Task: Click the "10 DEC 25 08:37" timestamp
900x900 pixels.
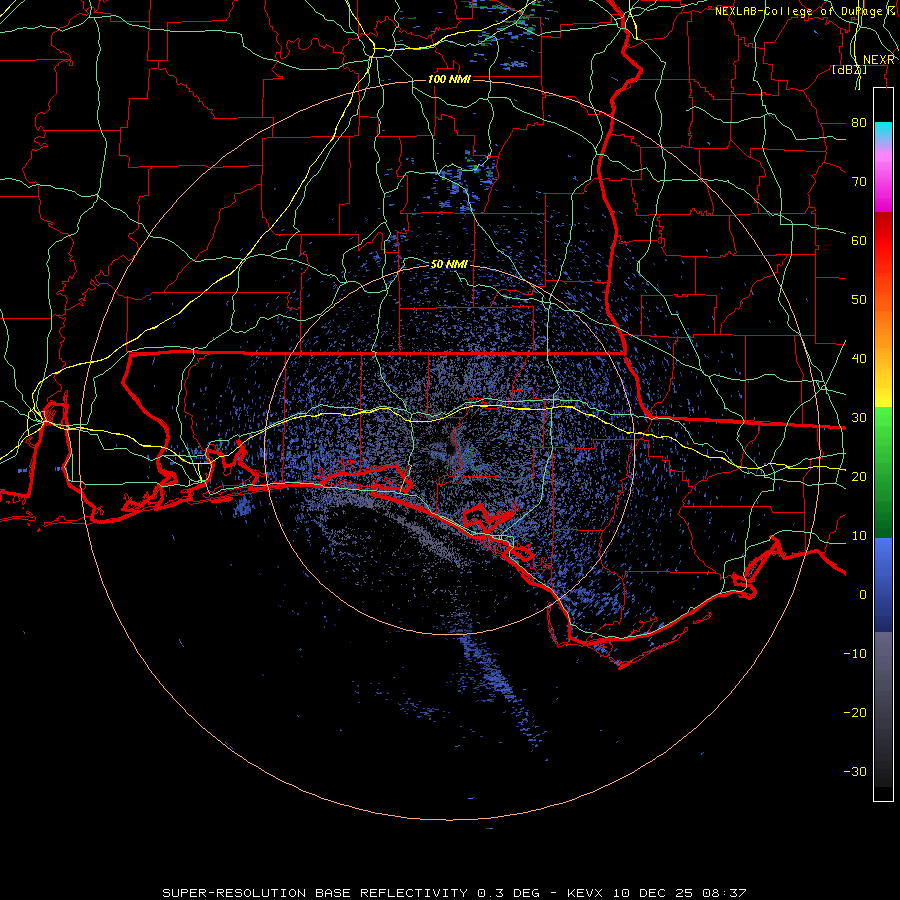Action: coord(680,893)
